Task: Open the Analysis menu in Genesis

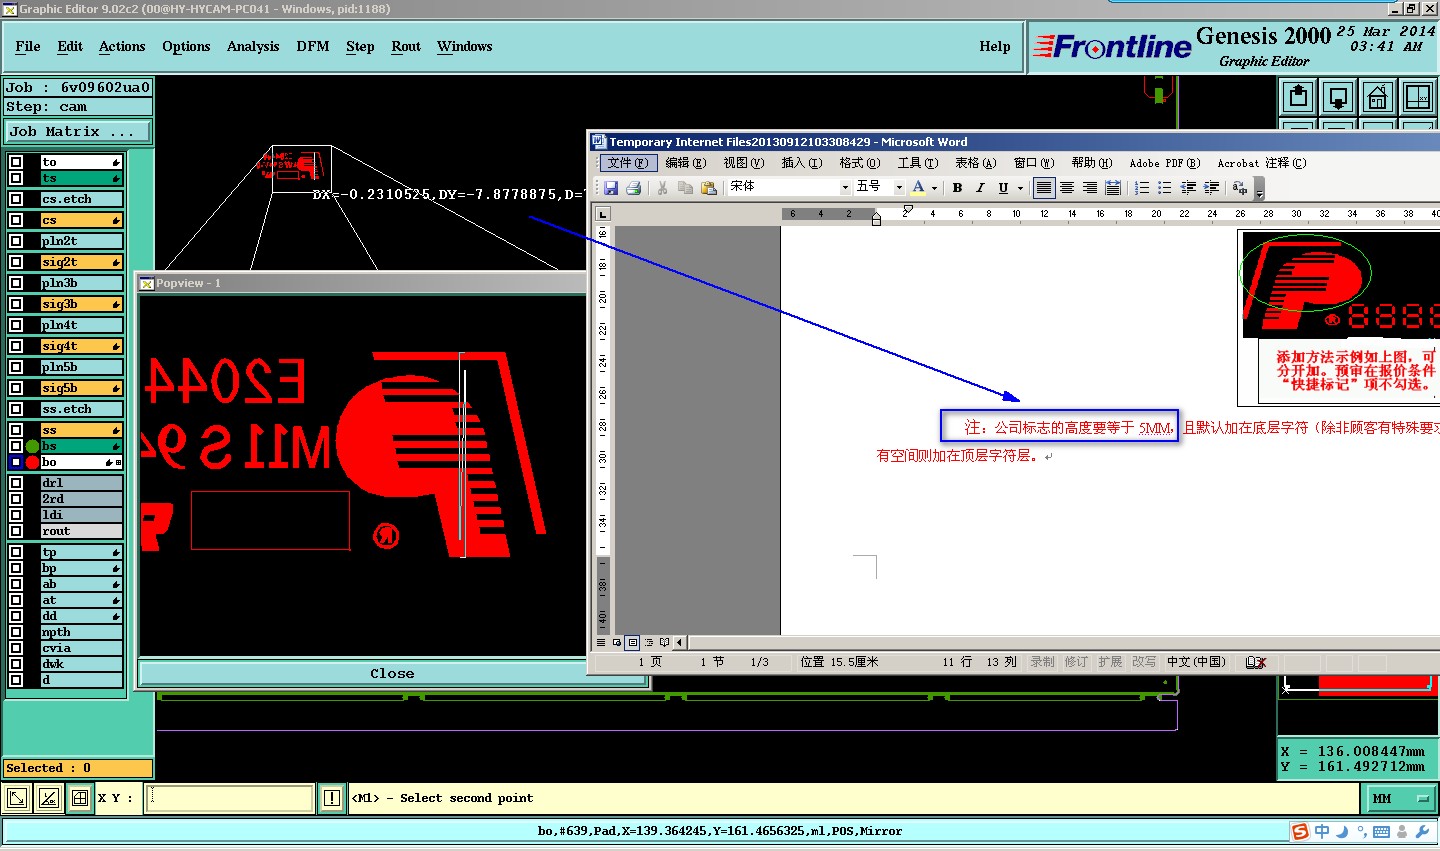Action: 253,46
